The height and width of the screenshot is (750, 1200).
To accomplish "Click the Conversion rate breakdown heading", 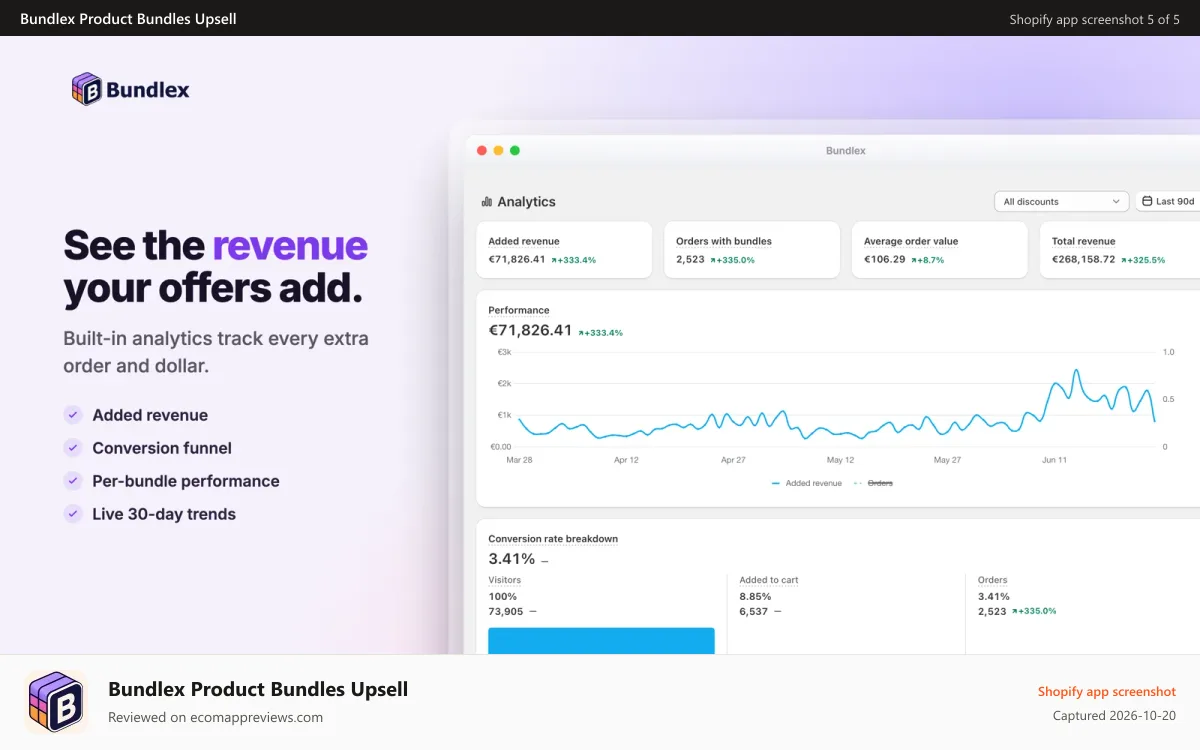I will pyautogui.click(x=553, y=539).
